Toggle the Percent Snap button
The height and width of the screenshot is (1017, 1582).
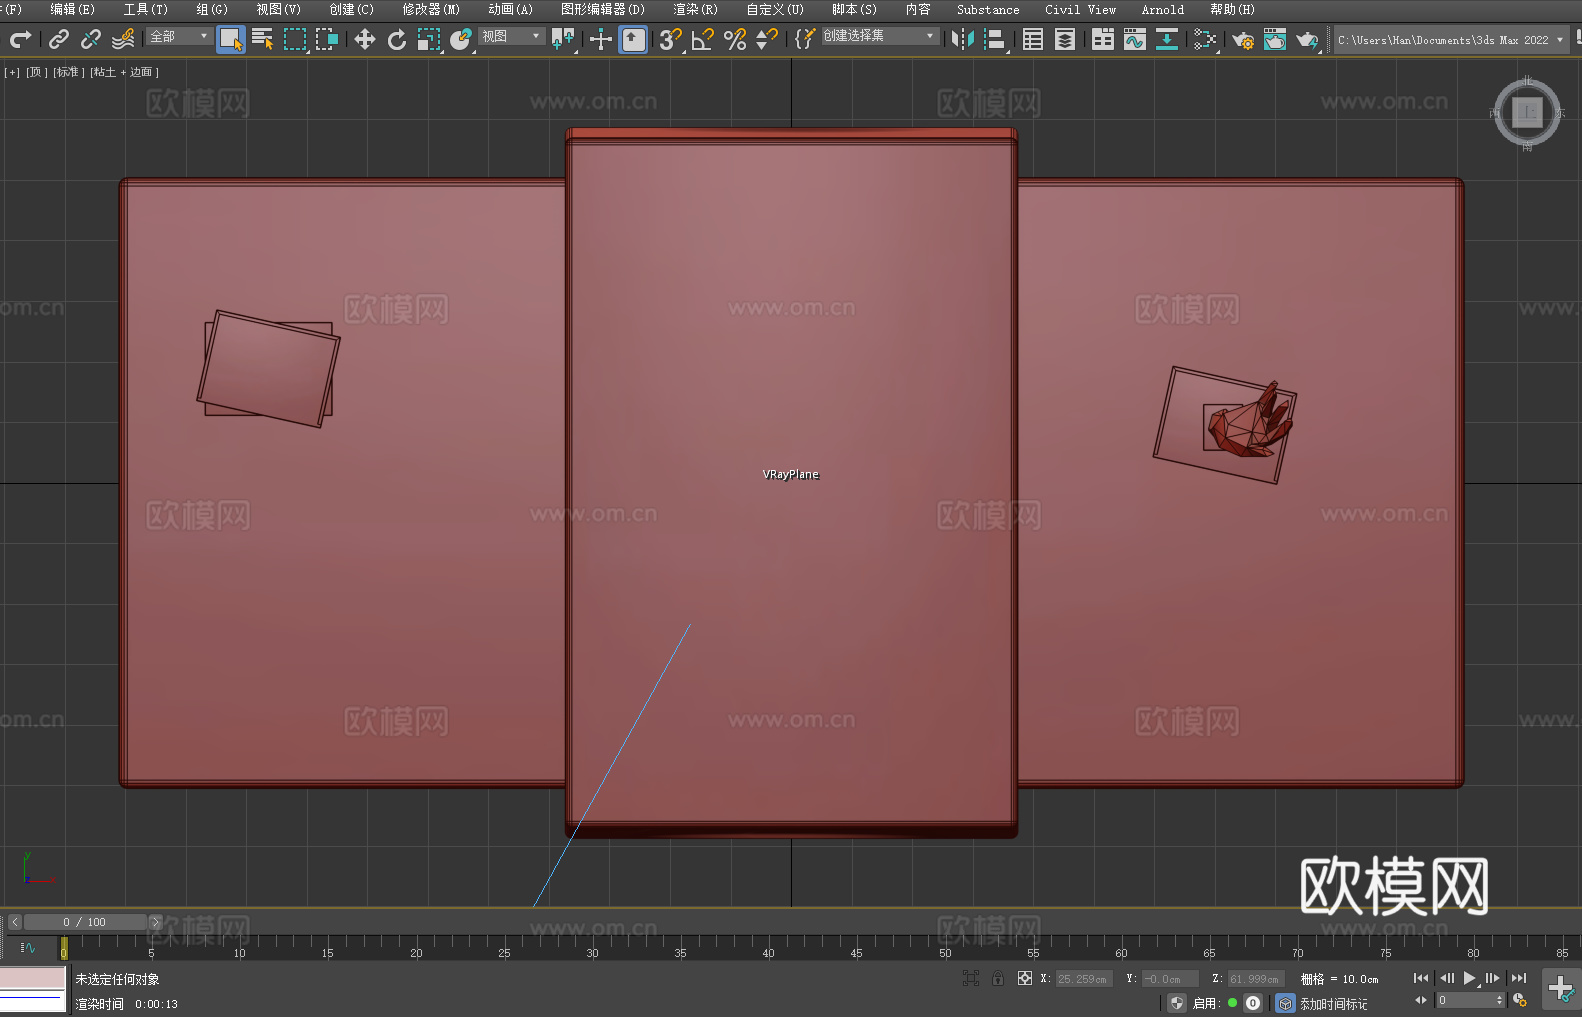click(x=735, y=39)
